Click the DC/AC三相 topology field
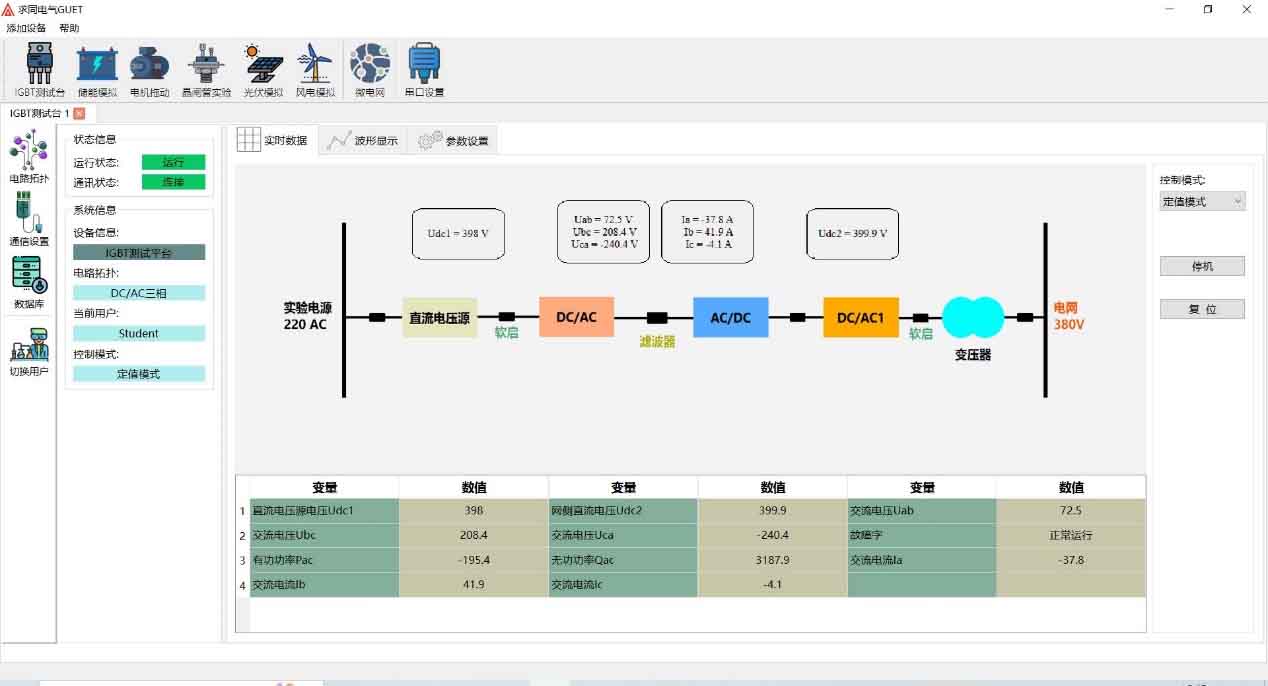1268x686 pixels. pos(139,293)
